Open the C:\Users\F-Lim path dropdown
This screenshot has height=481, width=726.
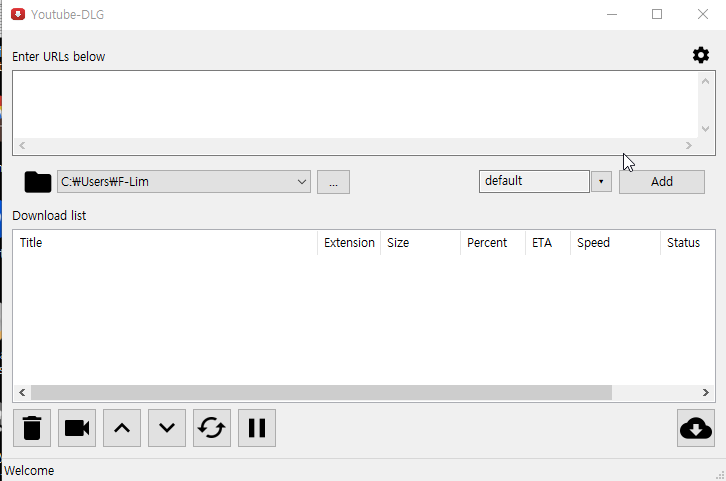184,181
